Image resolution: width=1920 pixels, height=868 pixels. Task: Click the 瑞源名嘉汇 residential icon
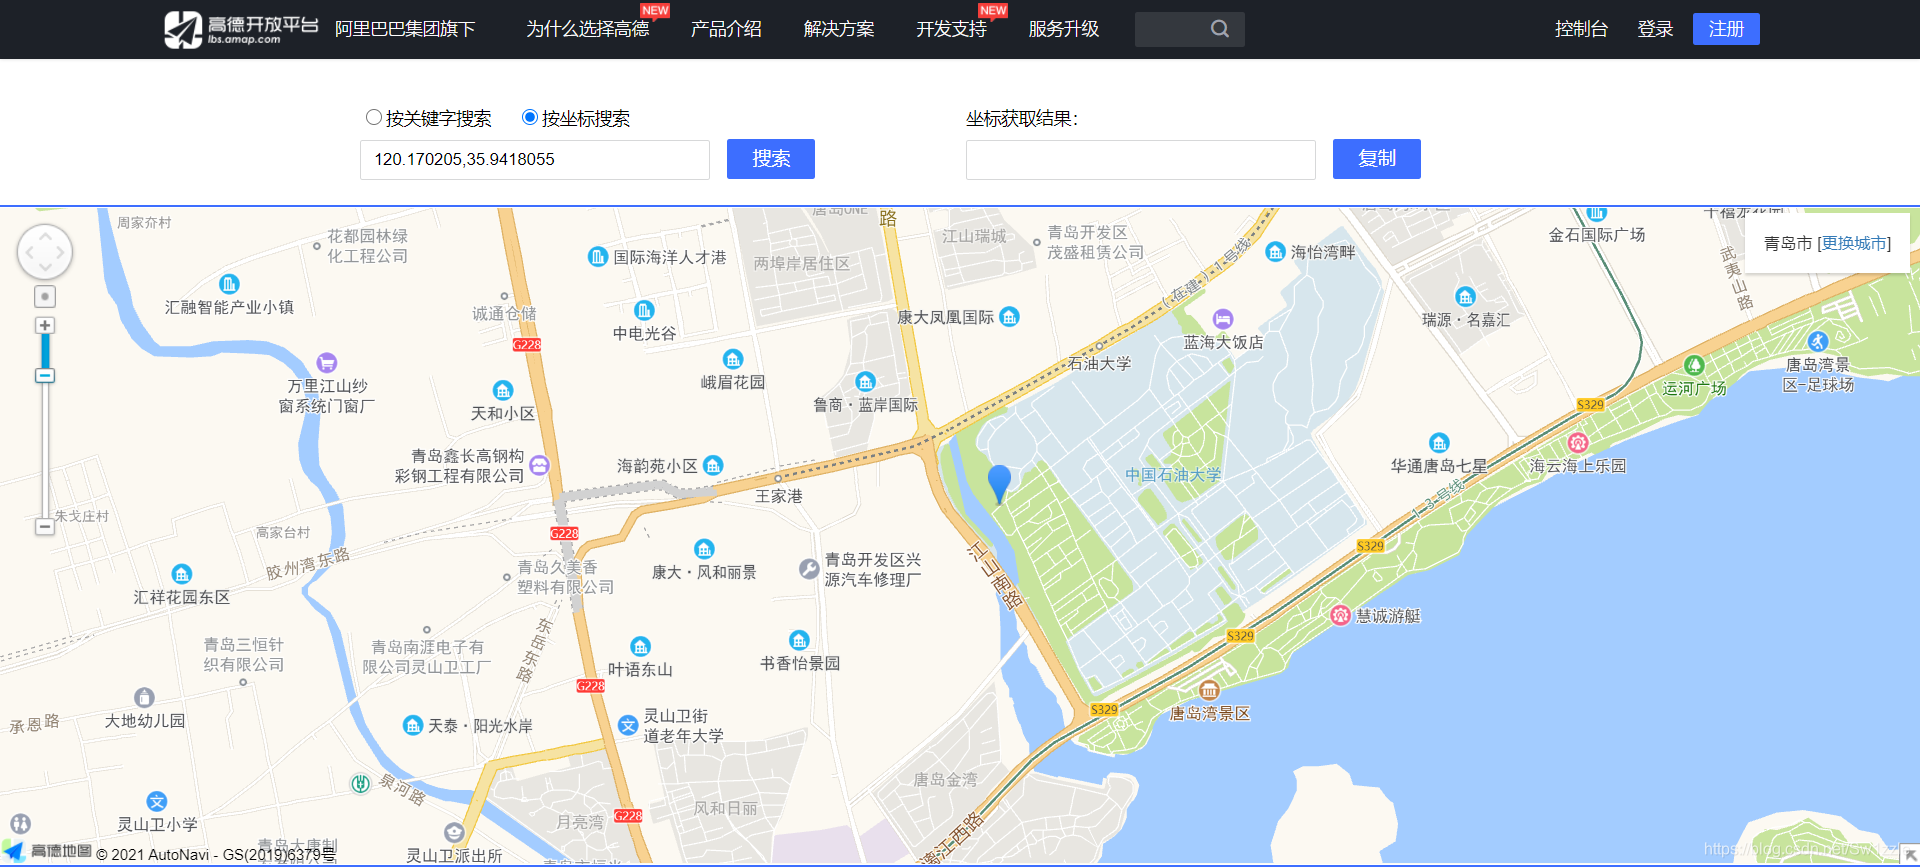(x=1465, y=297)
